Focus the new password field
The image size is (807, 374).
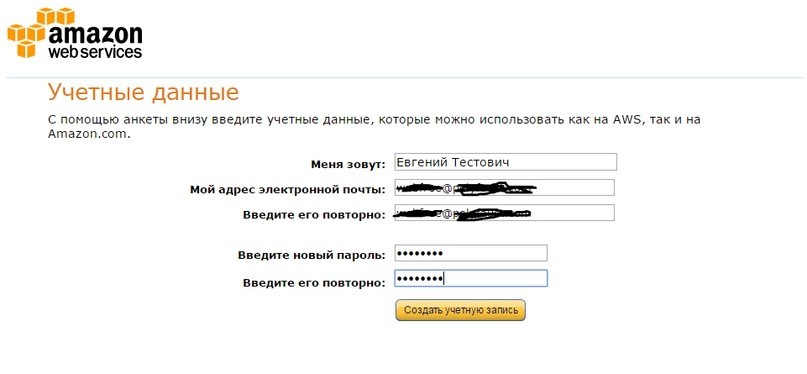(x=471, y=253)
